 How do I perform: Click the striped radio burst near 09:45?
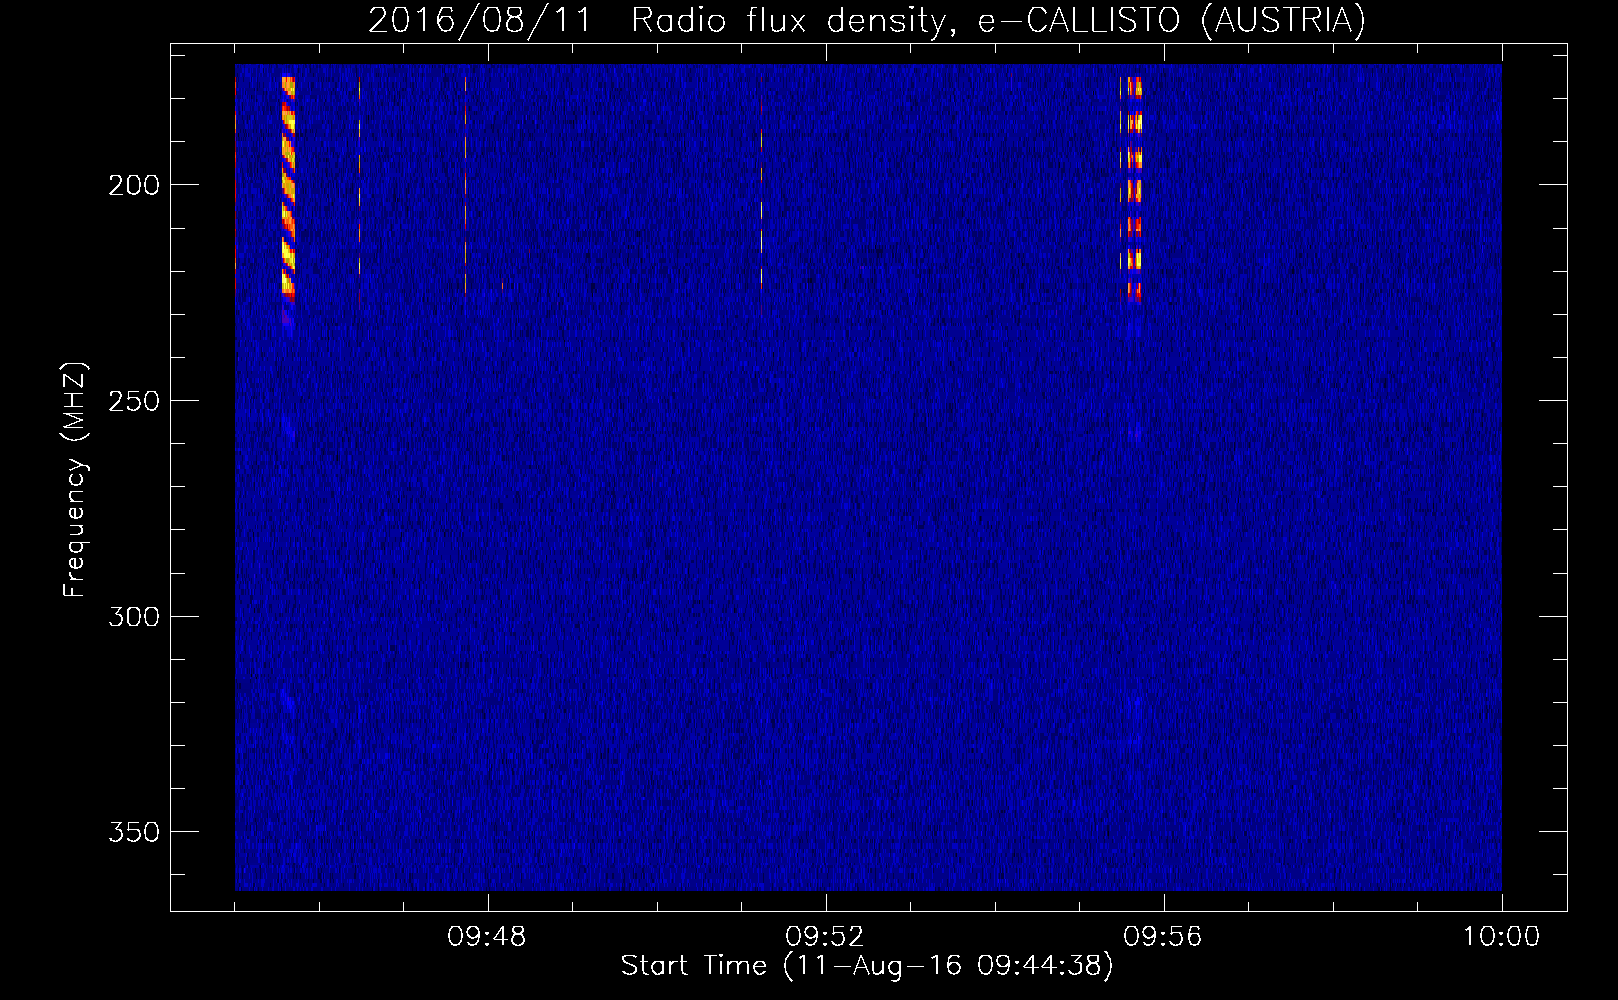[x=288, y=188]
